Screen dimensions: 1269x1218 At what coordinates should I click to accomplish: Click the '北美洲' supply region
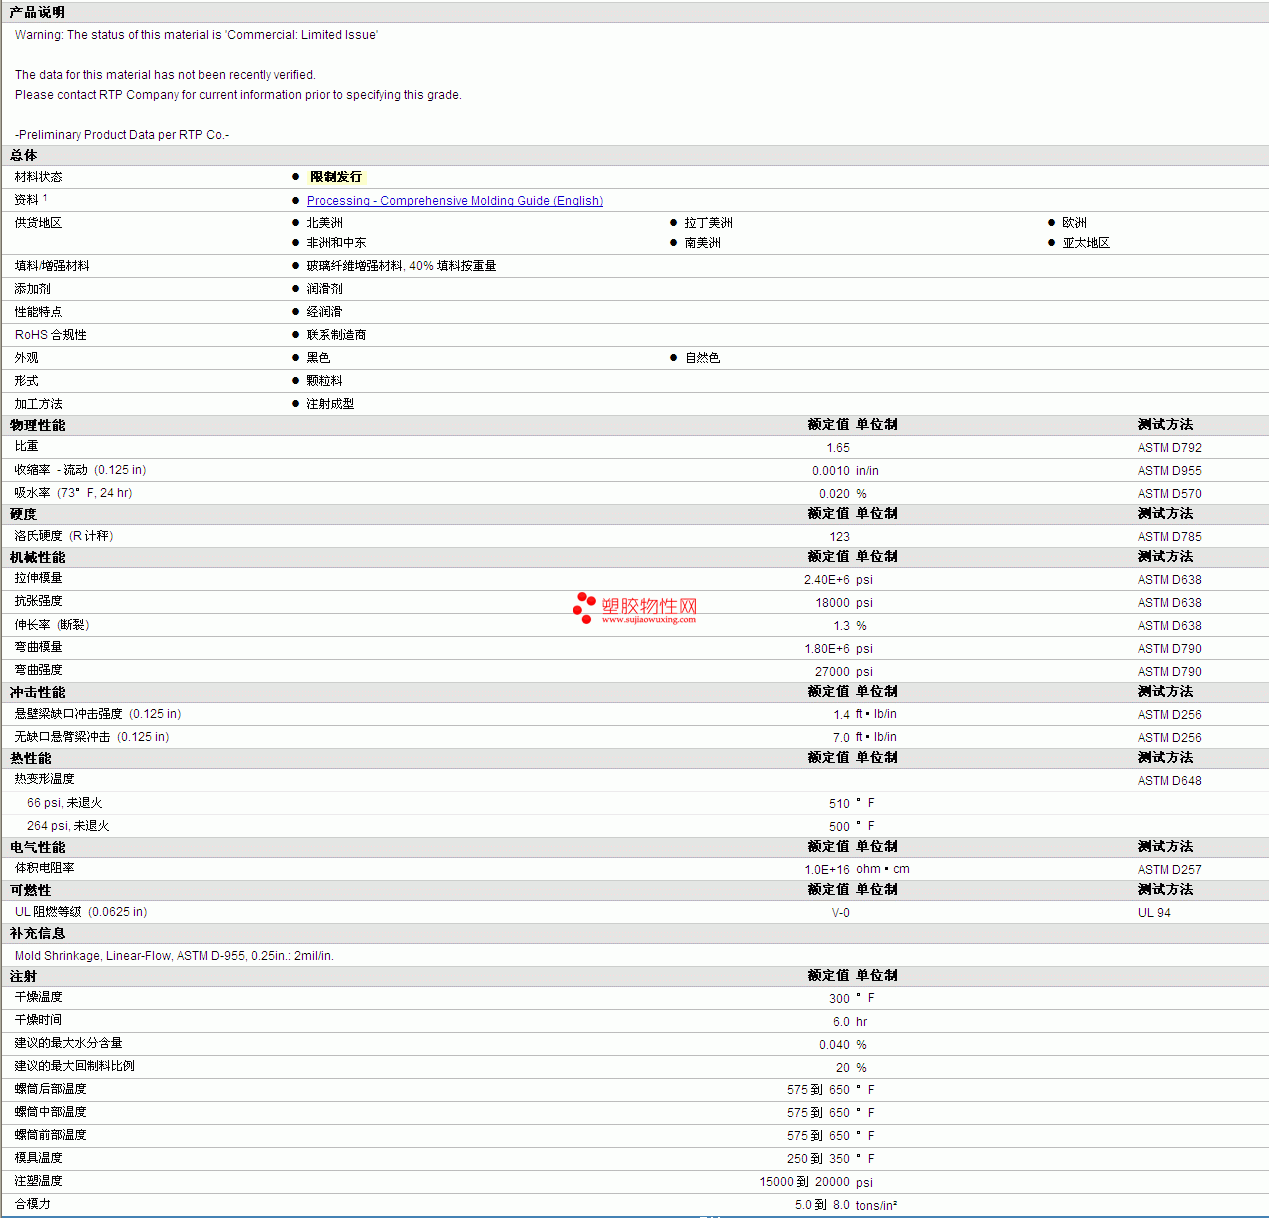(x=324, y=223)
